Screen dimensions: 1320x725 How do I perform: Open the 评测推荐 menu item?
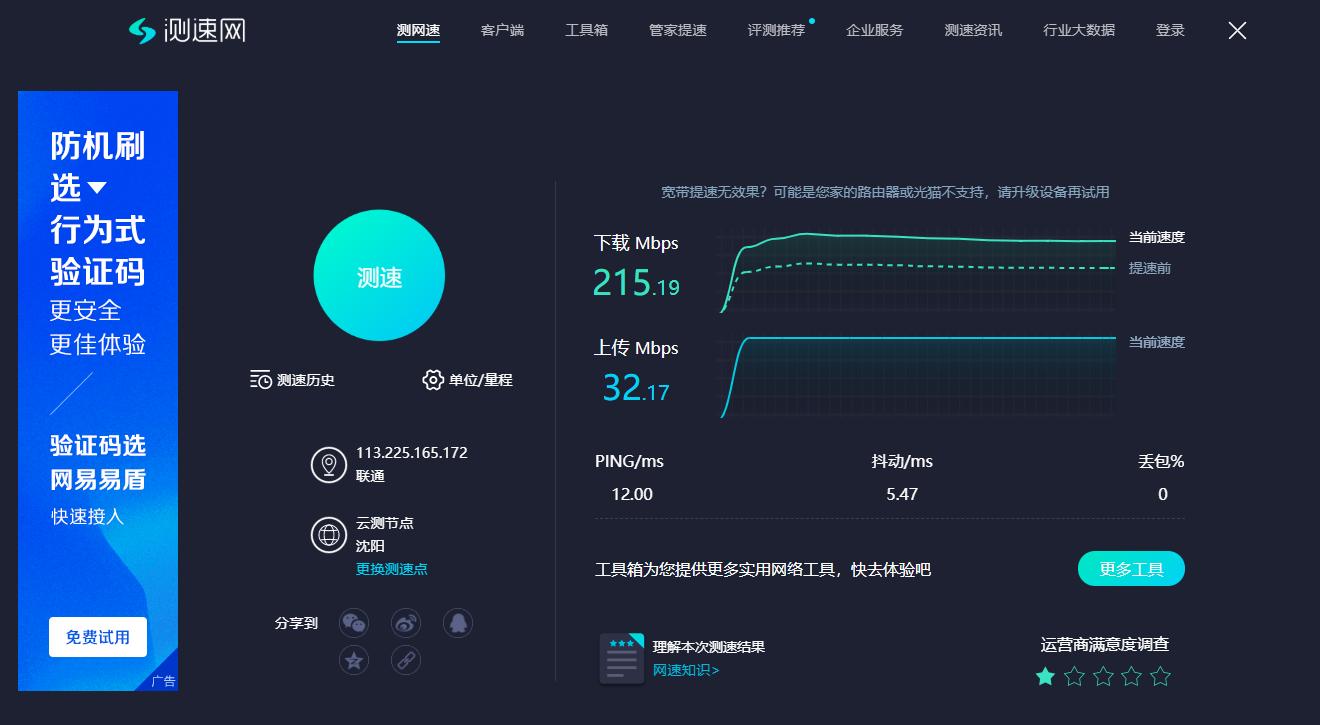(777, 30)
